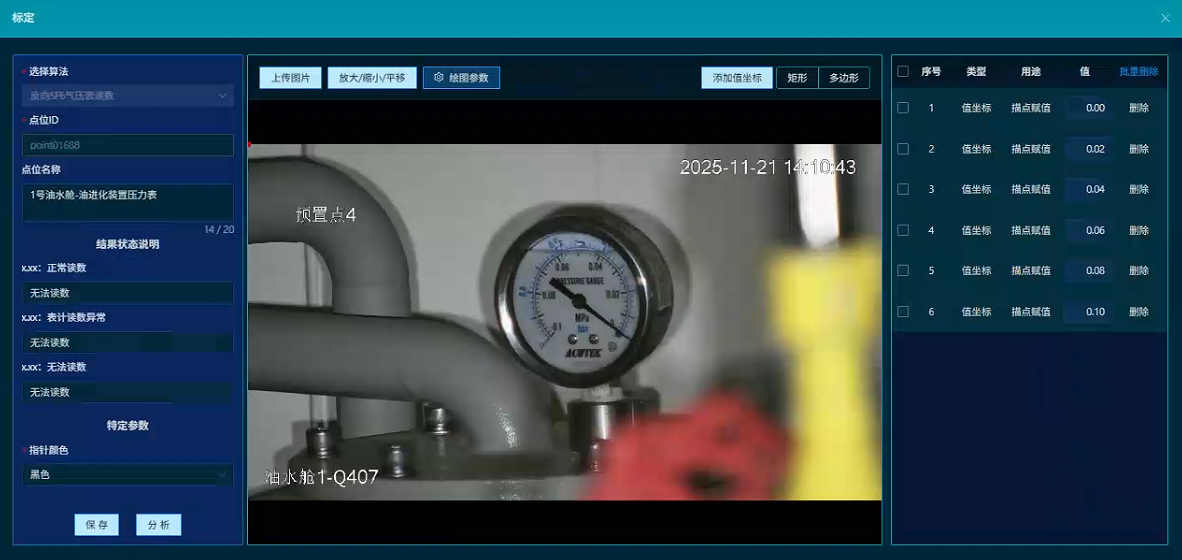This screenshot has width=1182, height=560.
Task: Select the checkbox for row 4
Action: [x=903, y=230]
